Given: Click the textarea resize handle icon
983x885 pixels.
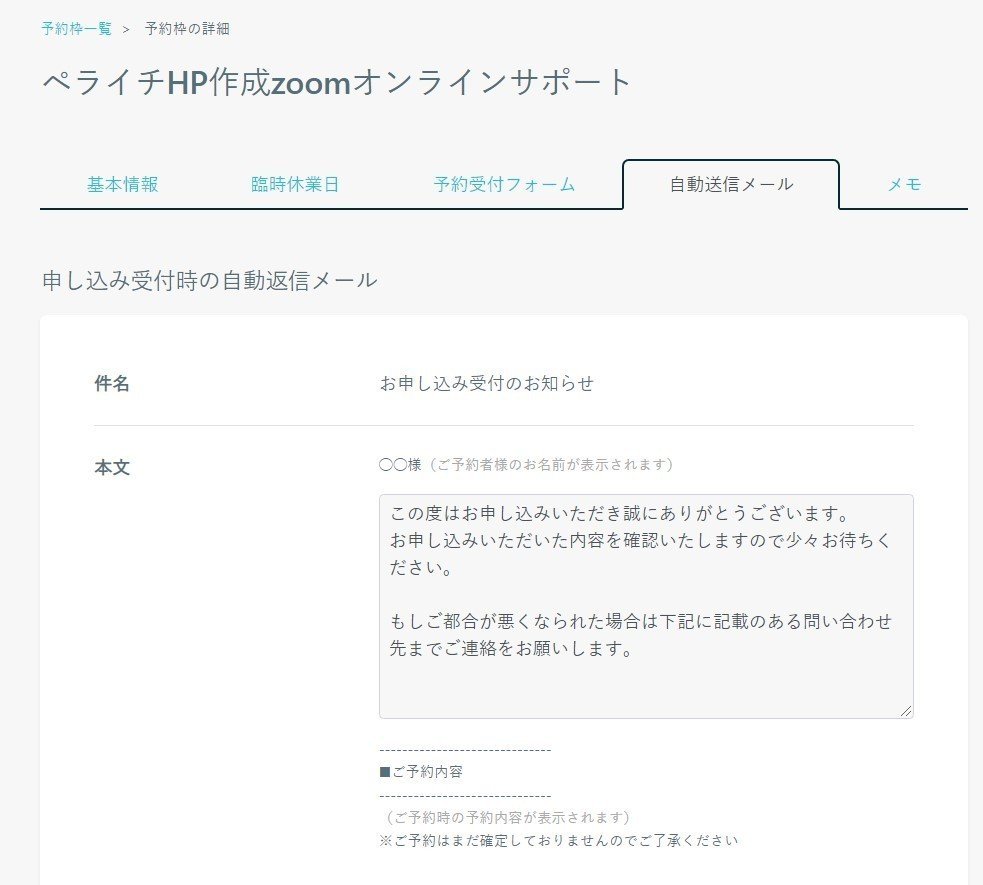Looking at the screenshot, I should point(907,710).
